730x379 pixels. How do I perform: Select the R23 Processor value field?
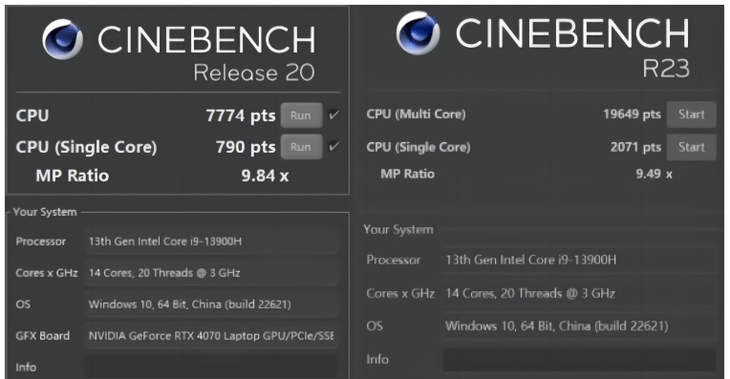click(x=579, y=260)
